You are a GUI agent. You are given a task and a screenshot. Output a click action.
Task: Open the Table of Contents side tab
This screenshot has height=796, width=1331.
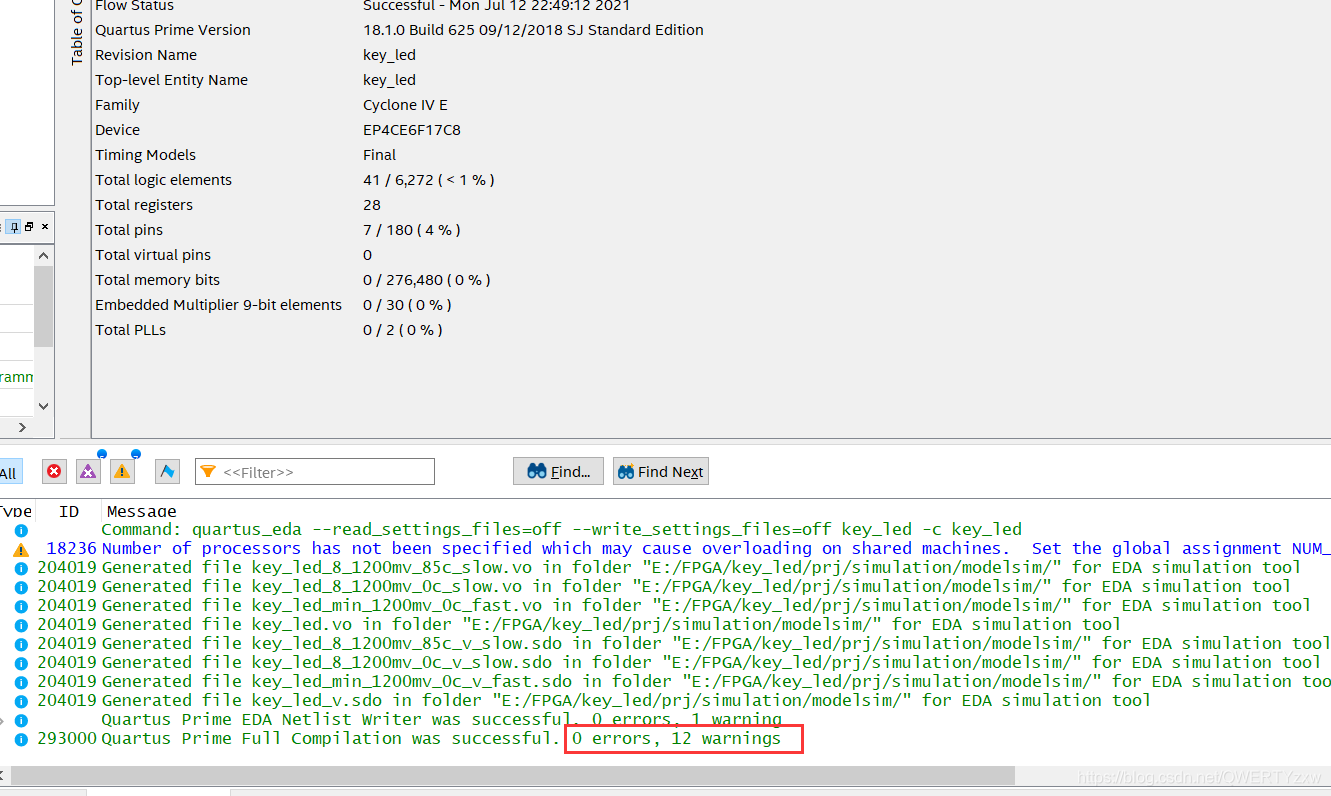tap(76, 33)
